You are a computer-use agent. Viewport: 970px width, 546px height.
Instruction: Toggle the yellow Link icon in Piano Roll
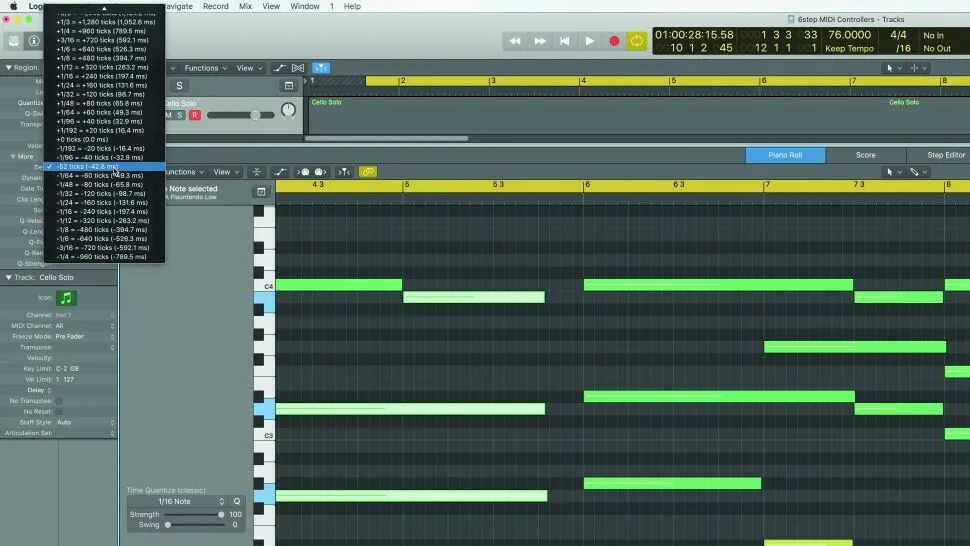click(x=367, y=172)
